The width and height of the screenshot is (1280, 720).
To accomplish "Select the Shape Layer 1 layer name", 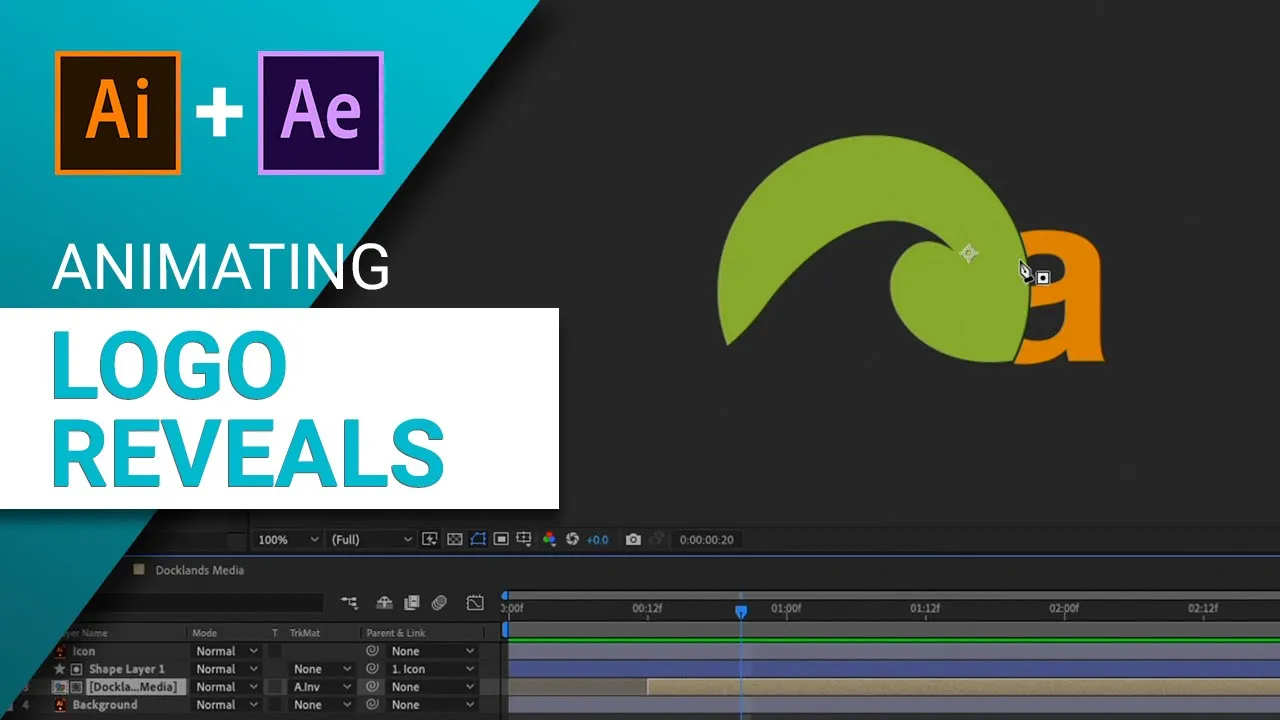I will 127,669.
